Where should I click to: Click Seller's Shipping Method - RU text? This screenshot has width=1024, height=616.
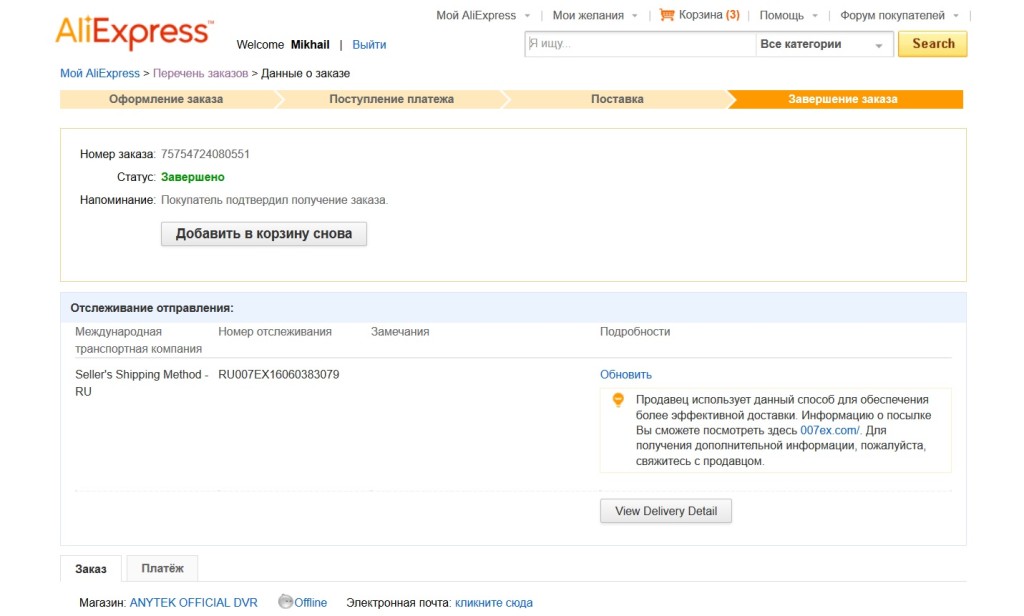click(x=142, y=383)
